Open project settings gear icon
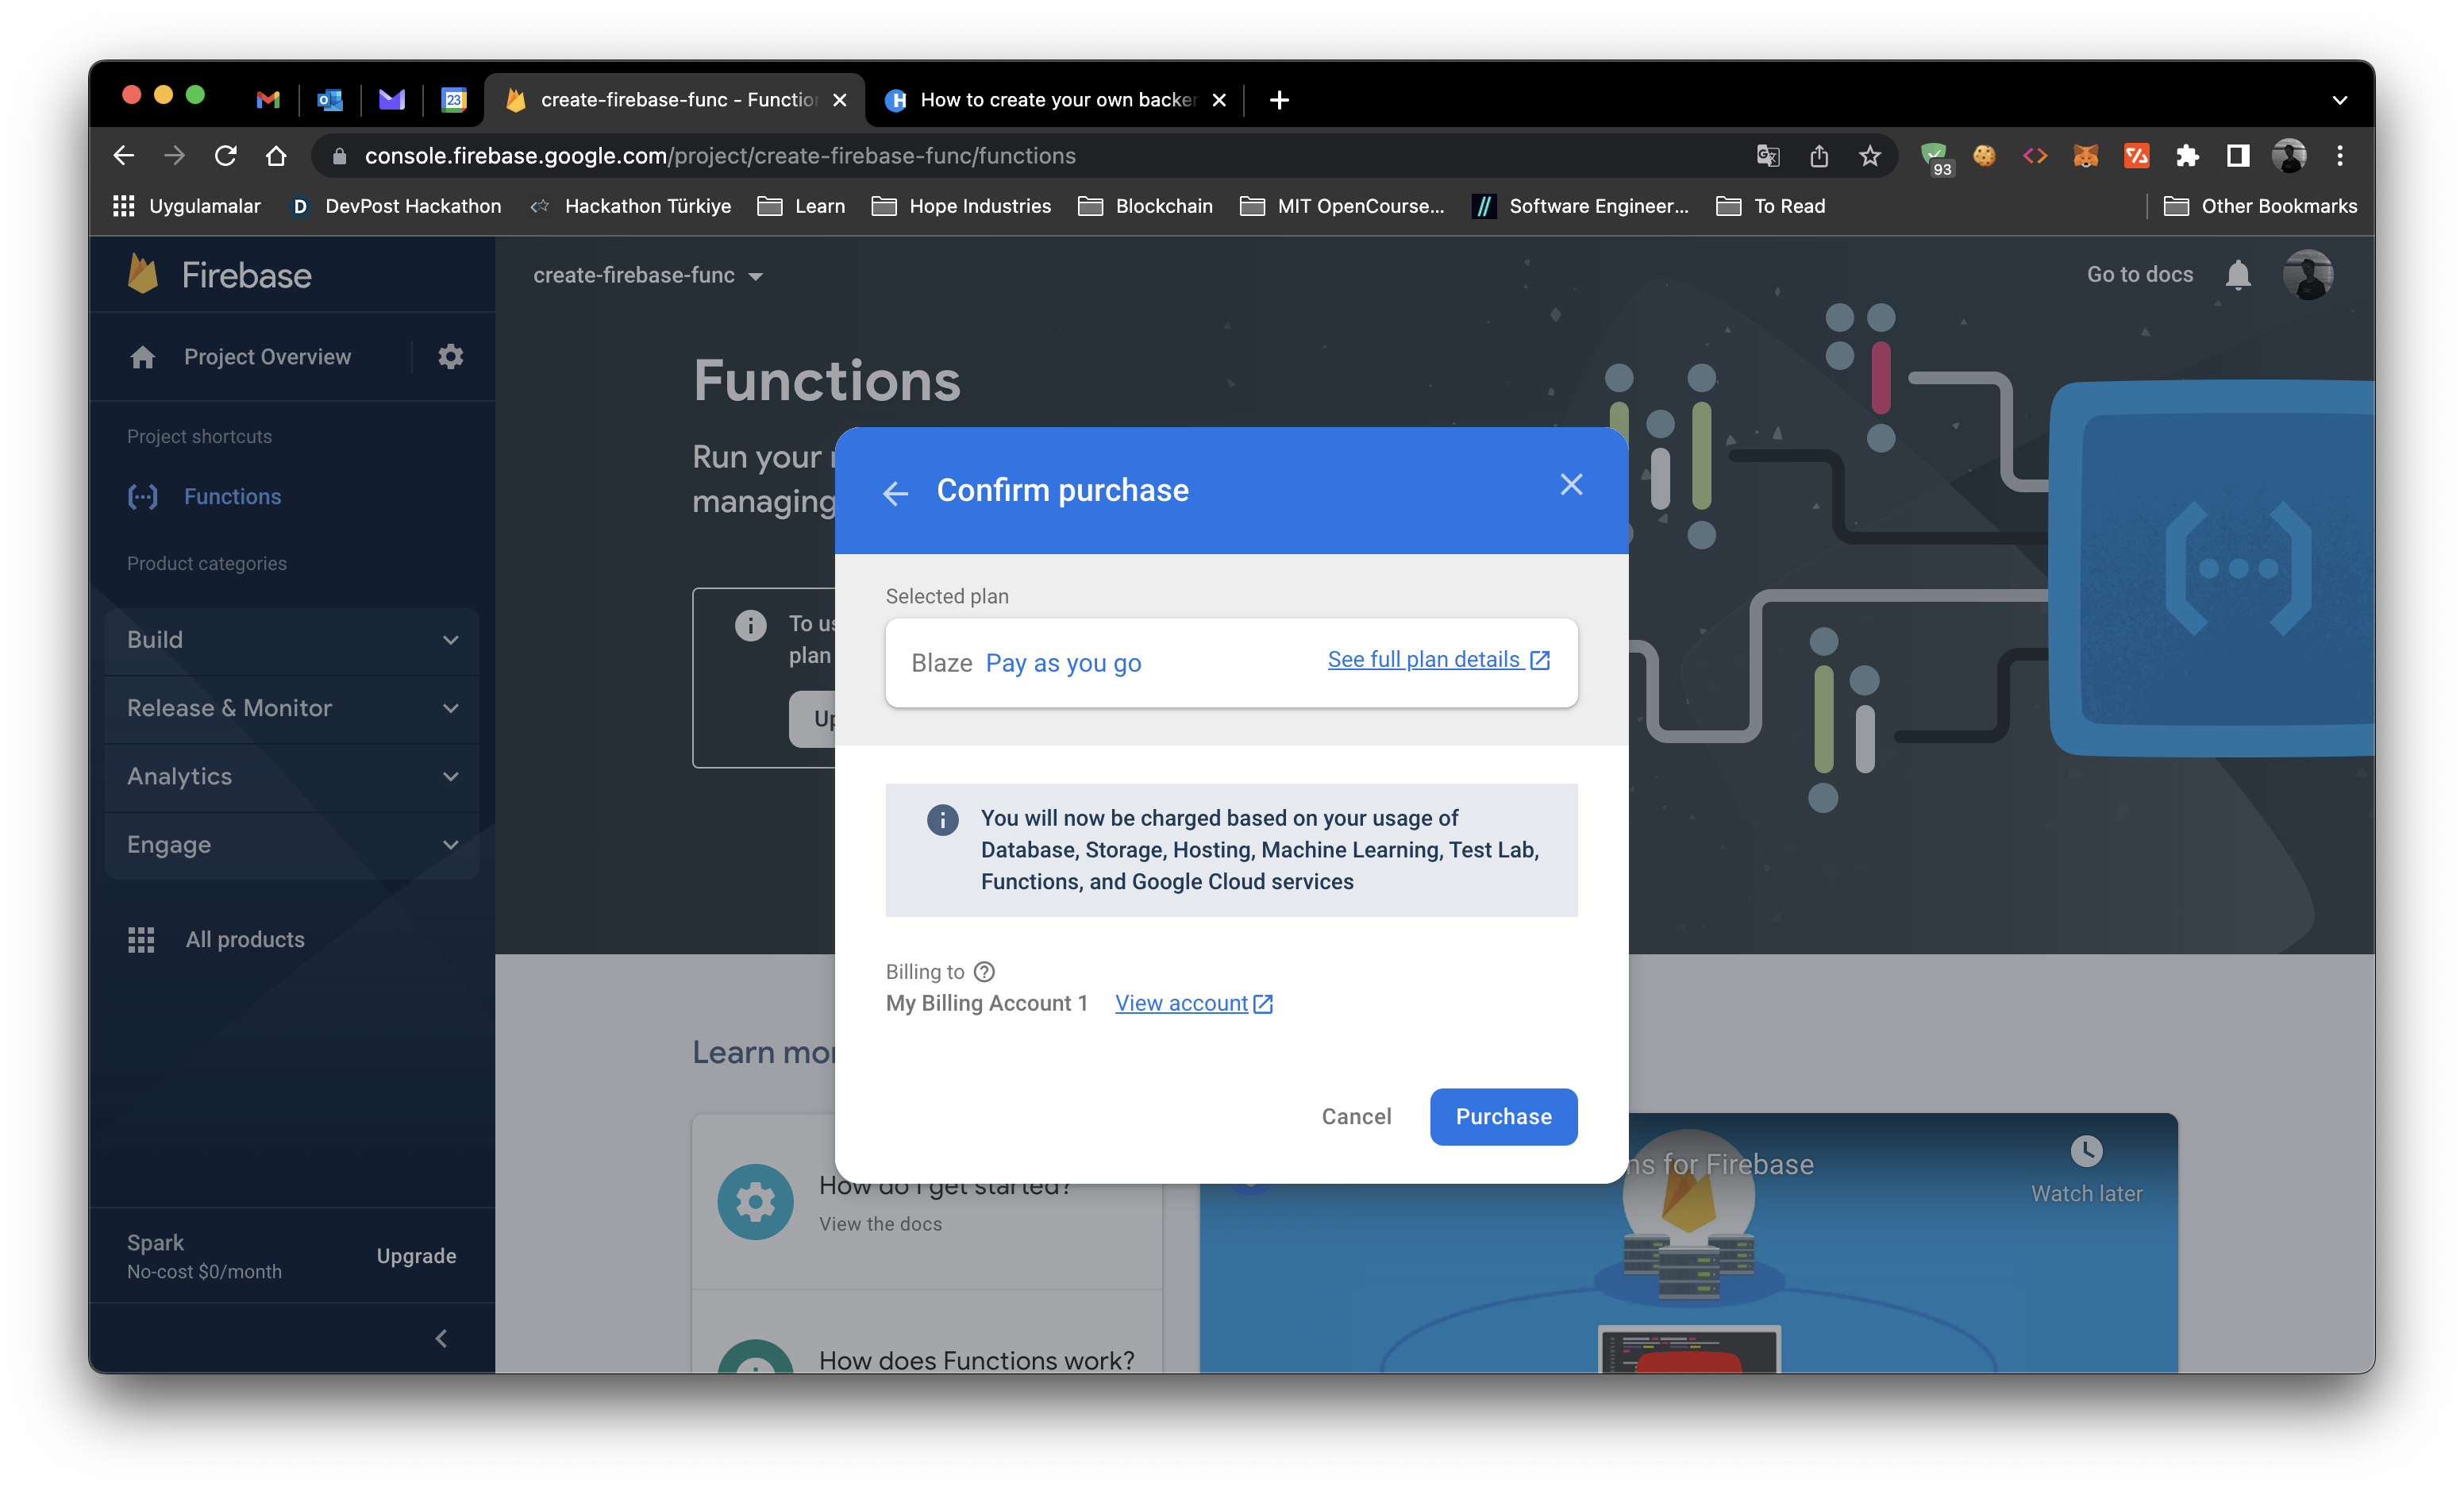 (450, 357)
